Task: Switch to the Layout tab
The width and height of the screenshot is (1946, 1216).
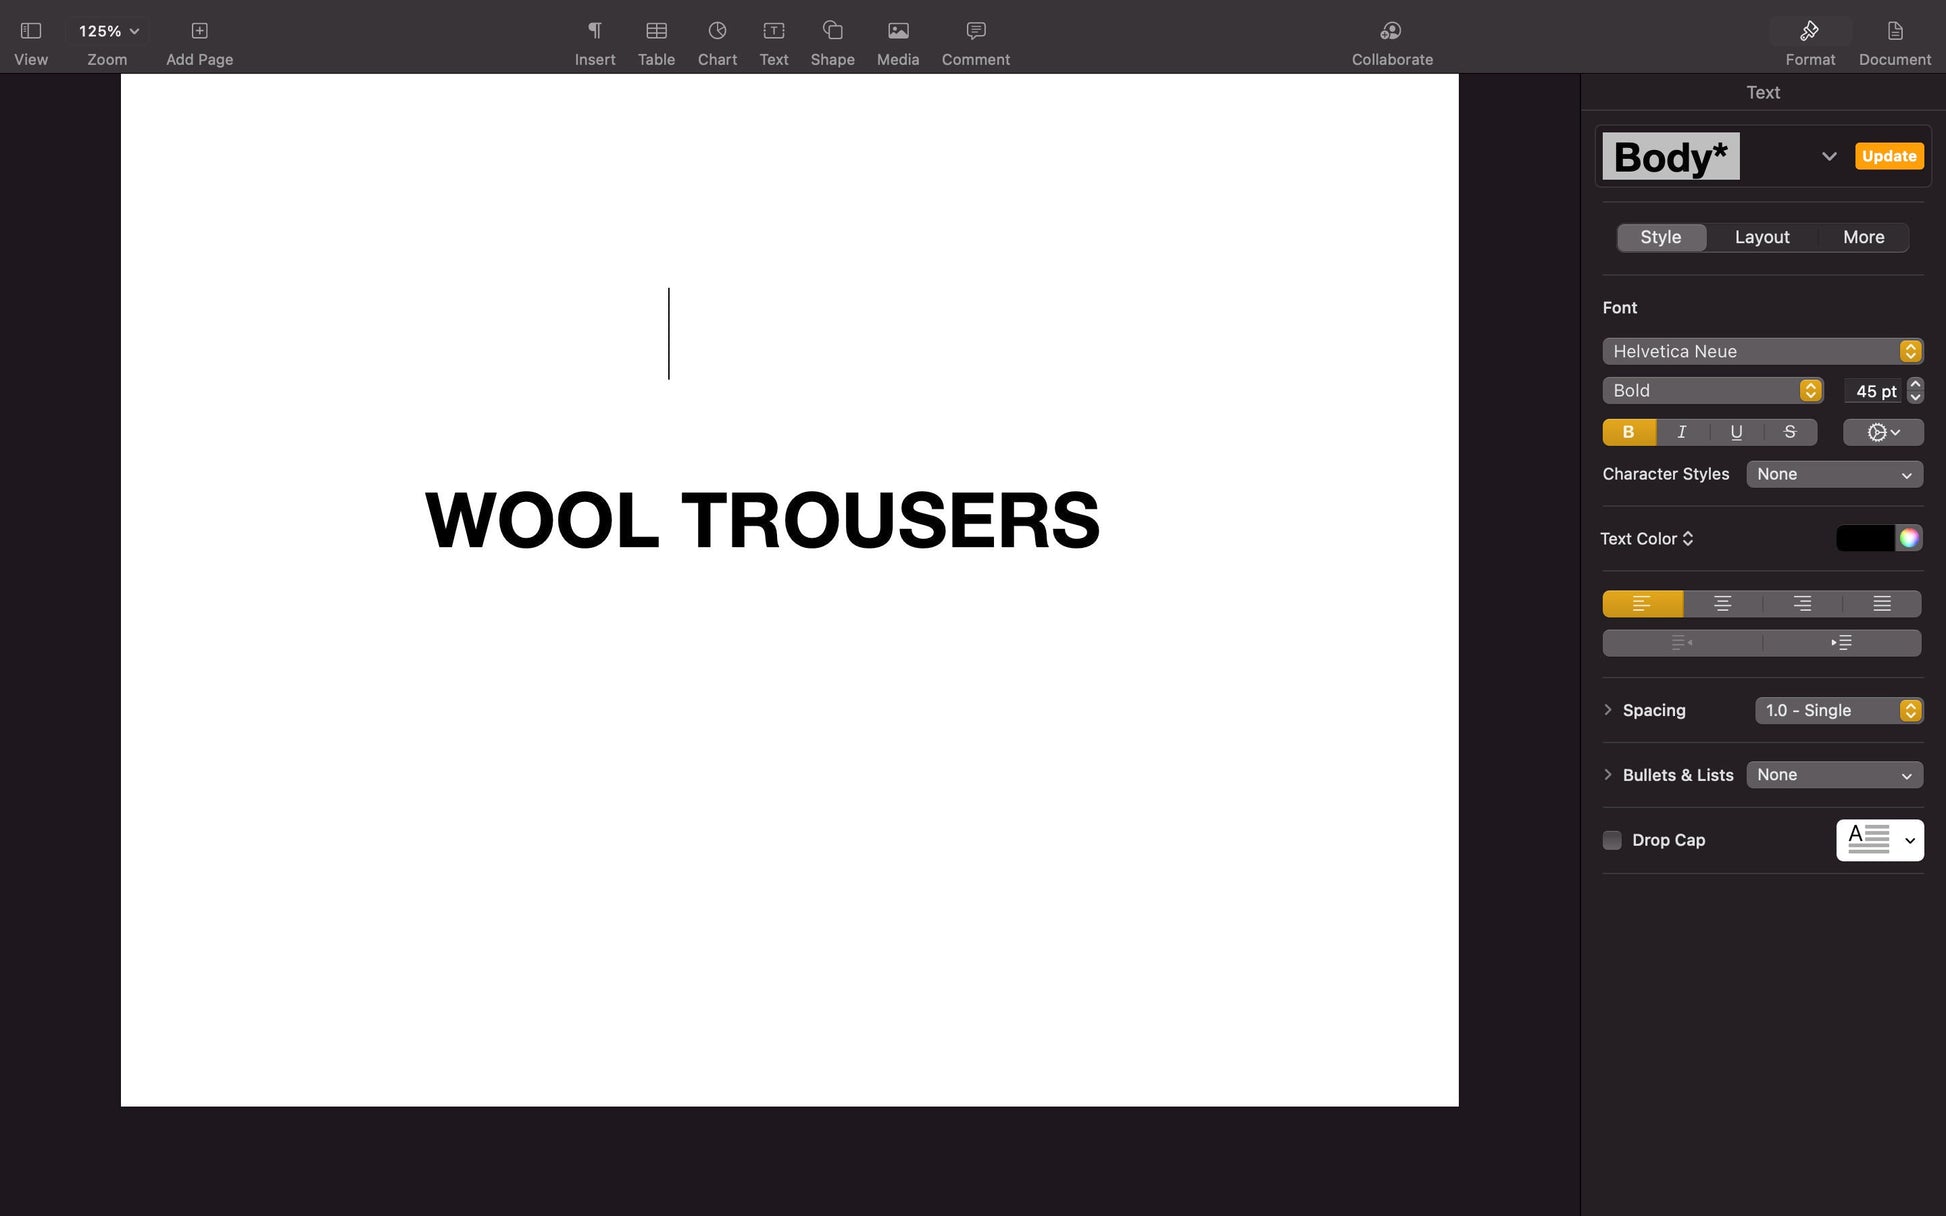Action: [x=1761, y=237]
